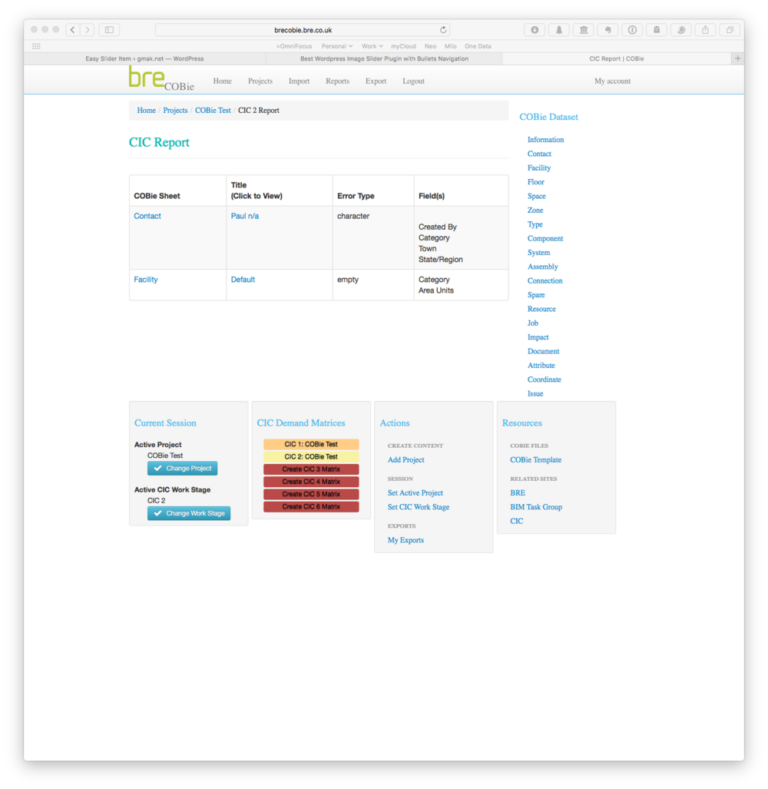The height and width of the screenshot is (789, 768).
Task: Click the bre COBie logo
Action: pyautogui.click(x=161, y=80)
